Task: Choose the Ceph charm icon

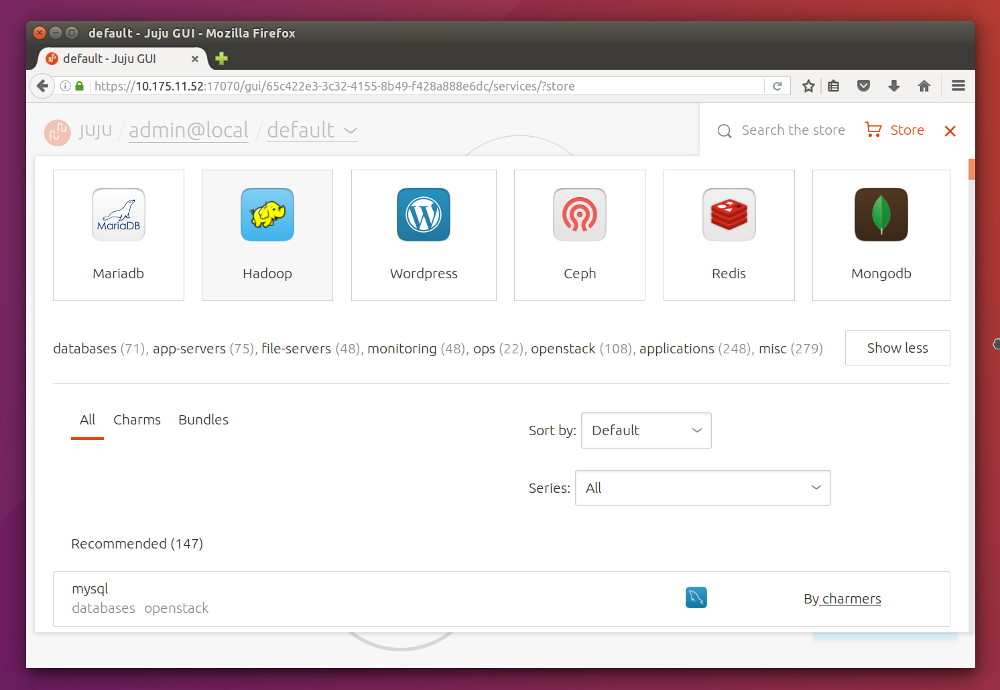Action: [x=579, y=214]
